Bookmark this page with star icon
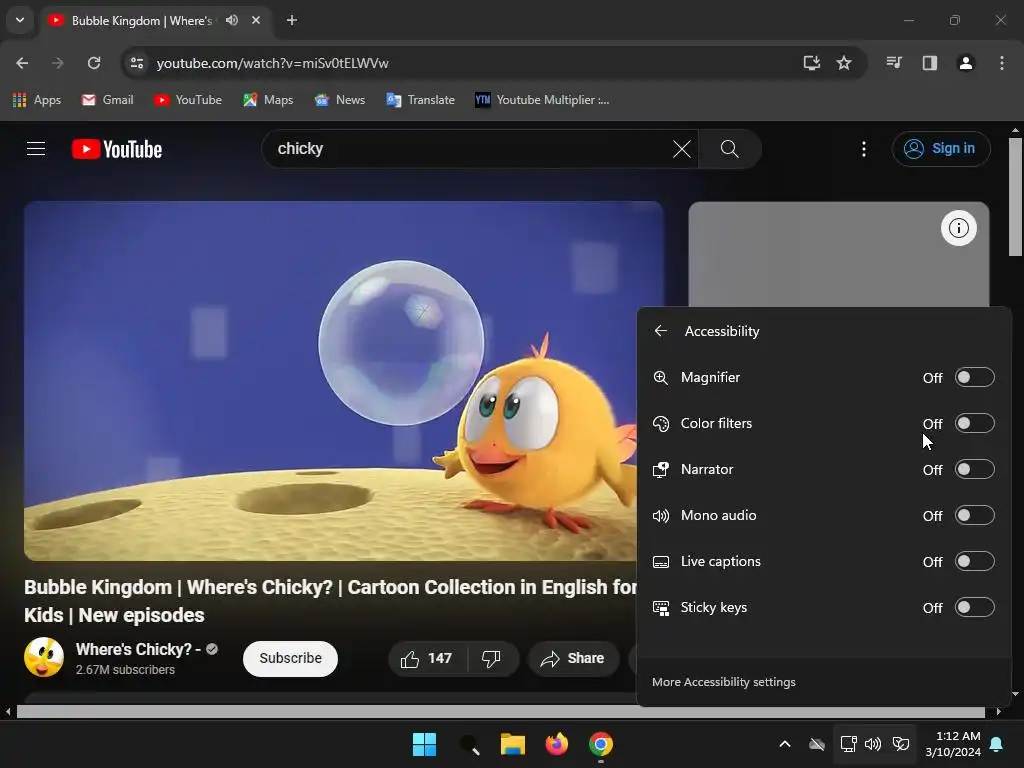1024x768 pixels. [x=844, y=63]
